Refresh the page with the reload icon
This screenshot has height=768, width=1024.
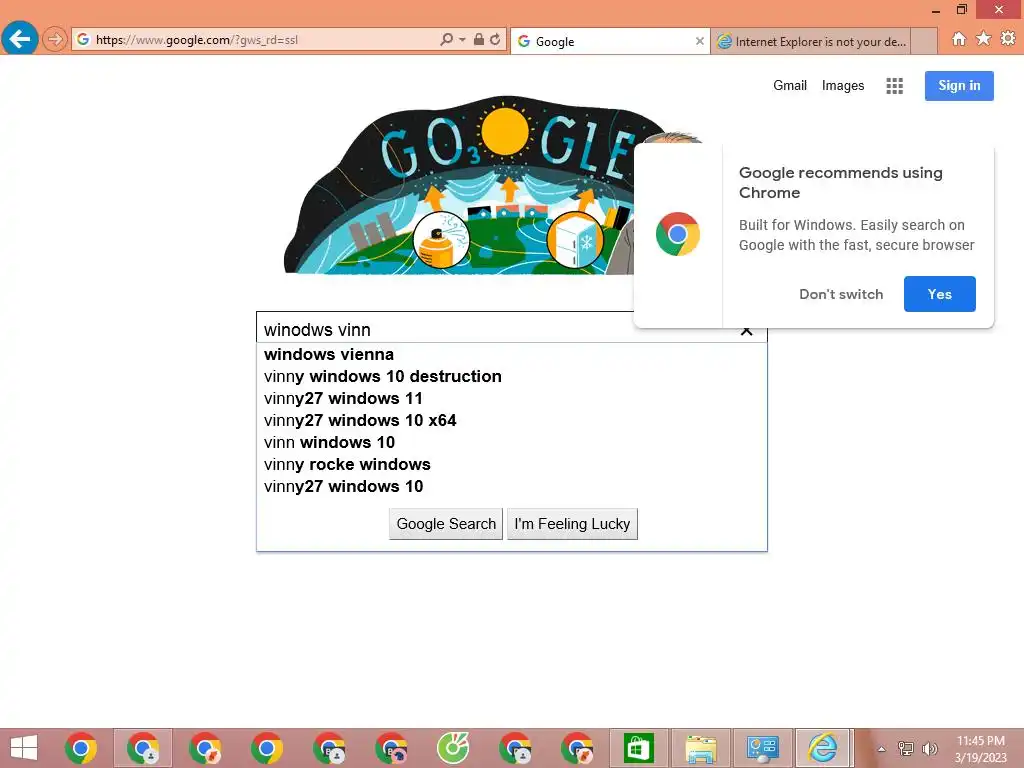tap(496, 40)
